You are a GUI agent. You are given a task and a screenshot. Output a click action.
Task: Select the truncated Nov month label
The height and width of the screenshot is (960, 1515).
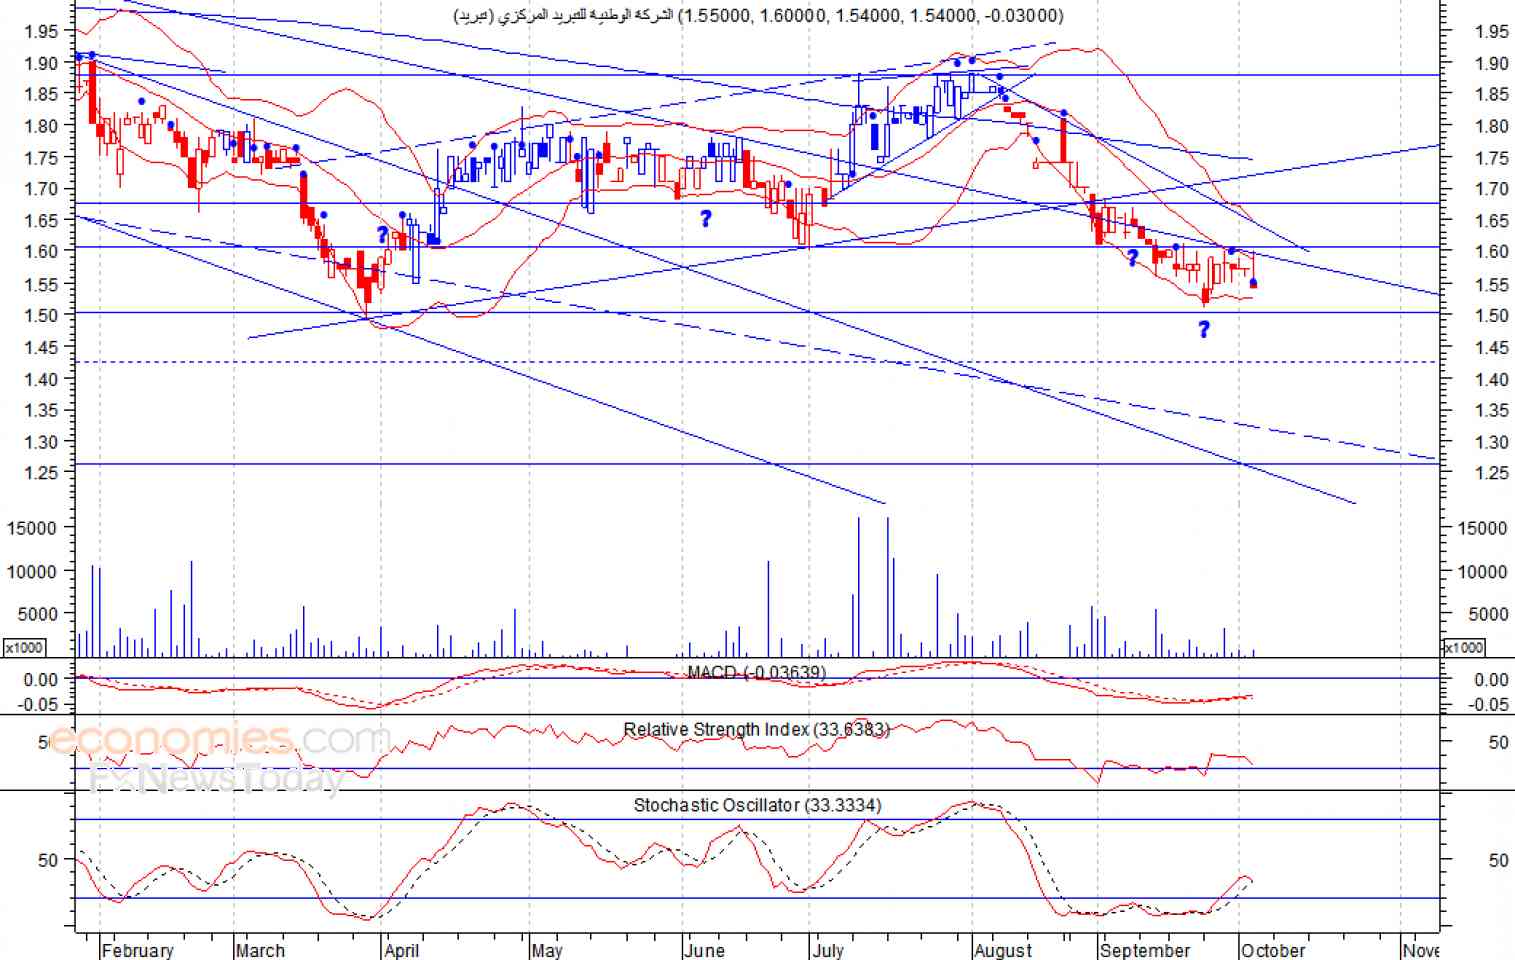(1421, 950)
